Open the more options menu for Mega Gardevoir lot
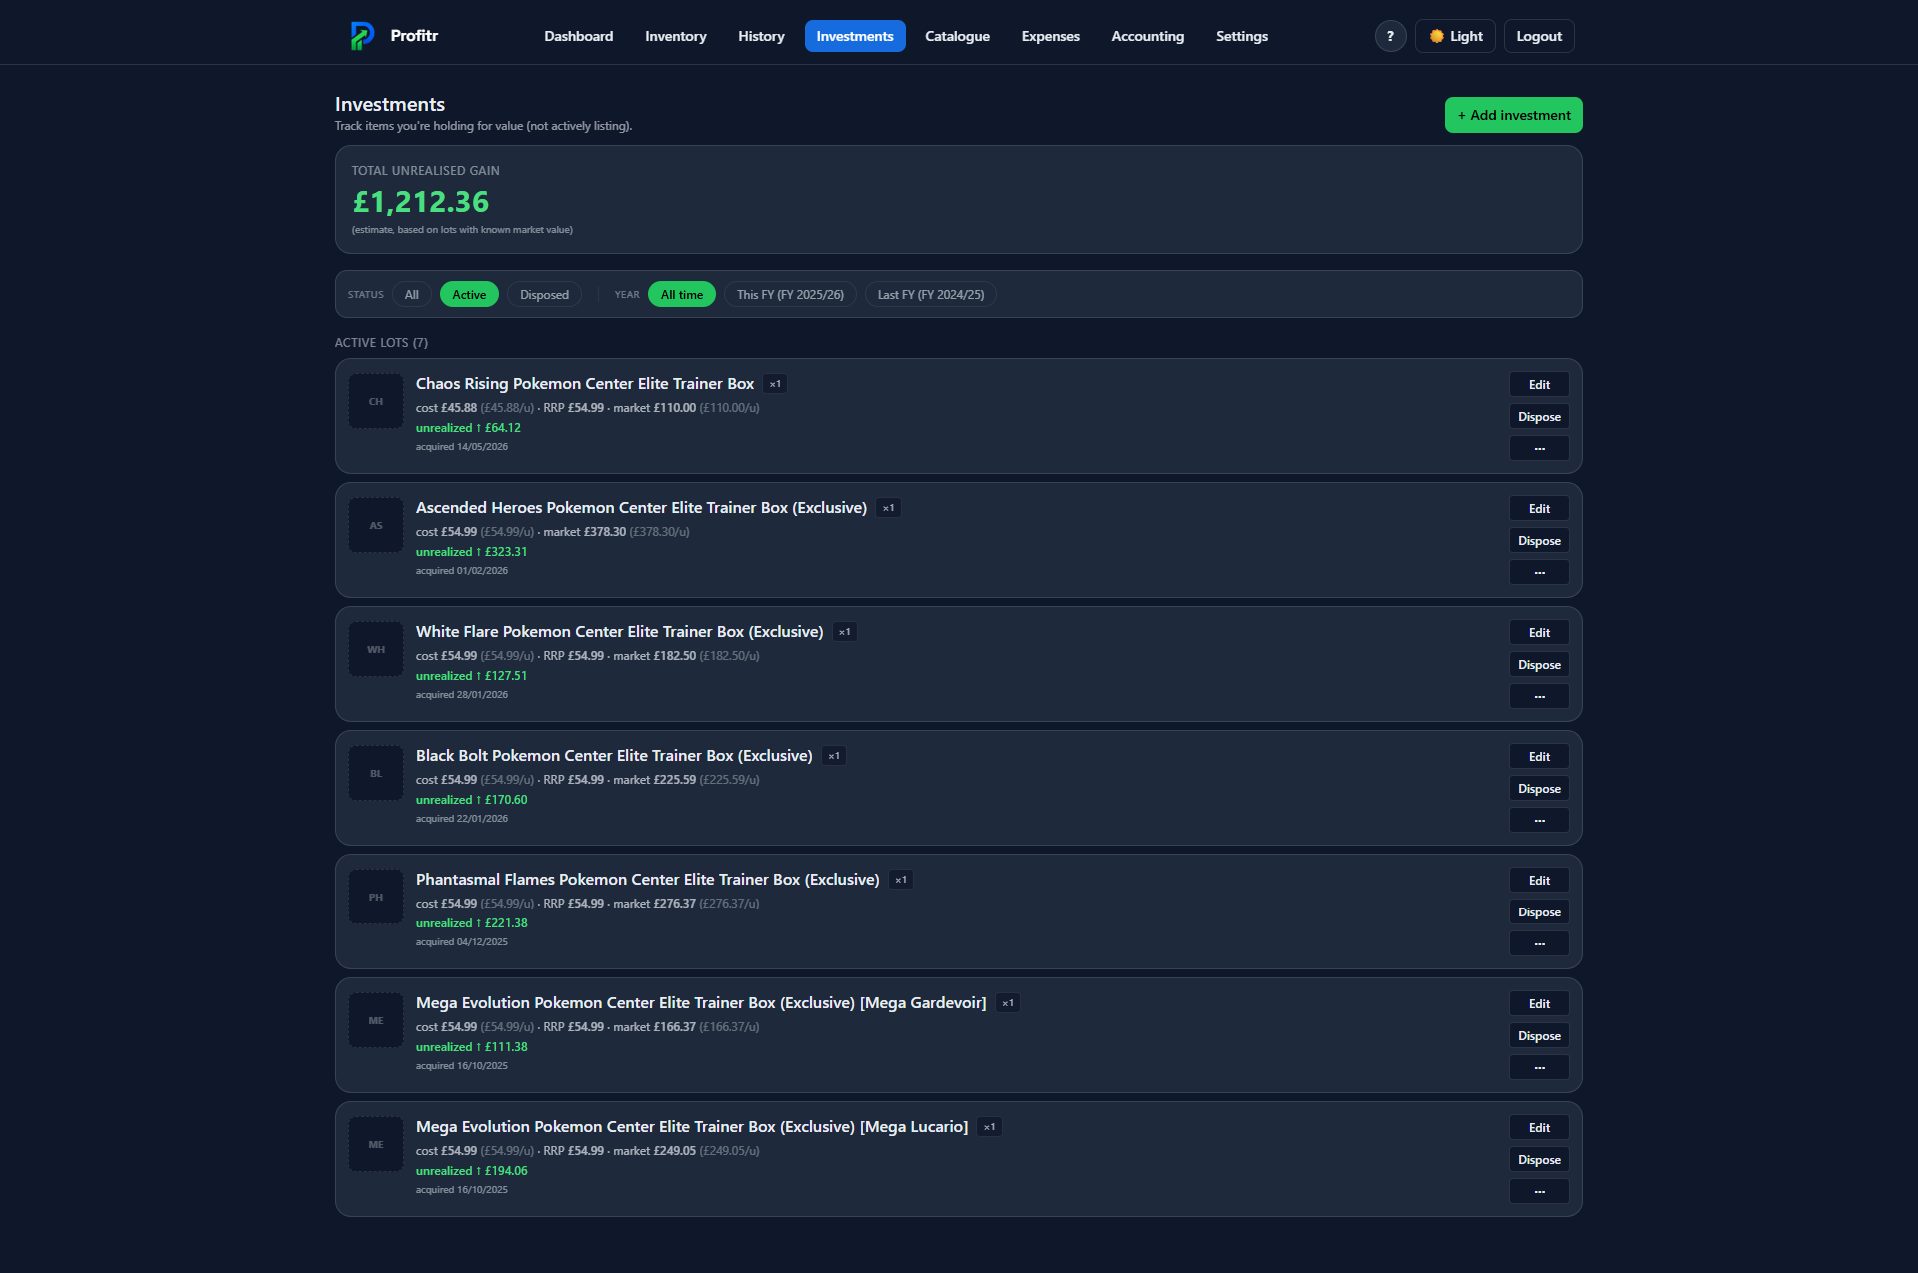This screenshot has height=1273, width=1918. 1539,1067
